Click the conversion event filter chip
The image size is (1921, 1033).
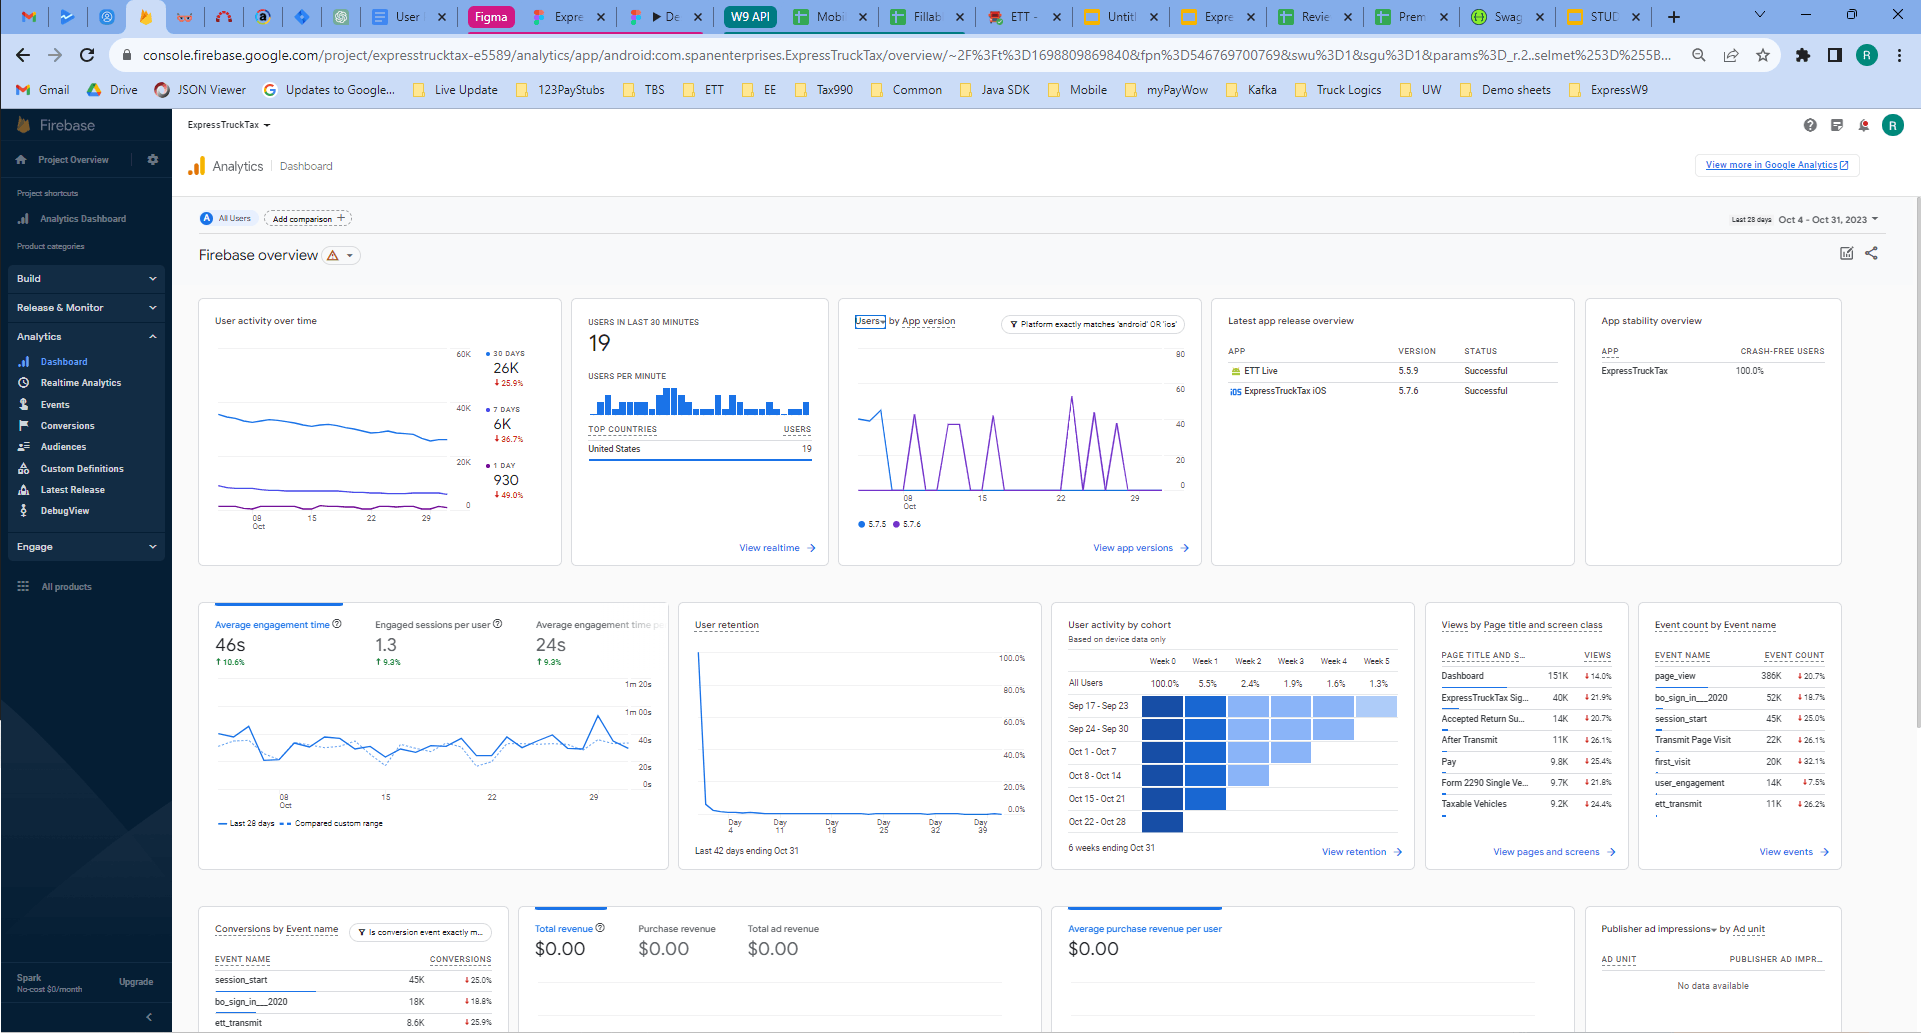[x=420, y=932]
